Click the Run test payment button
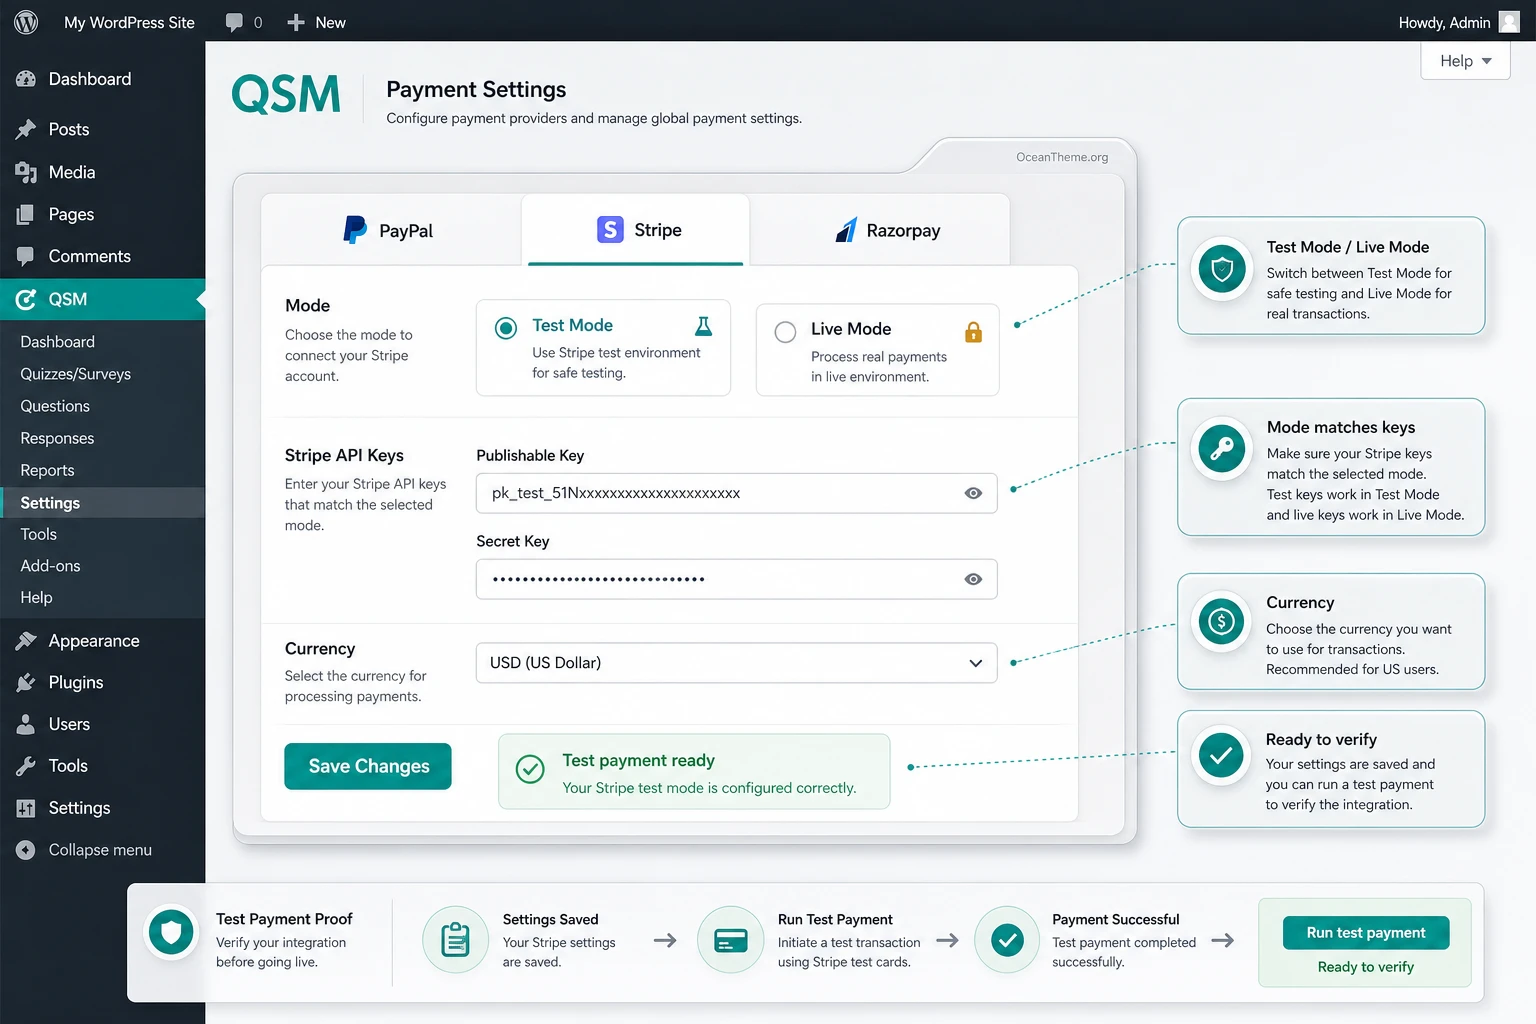The height and width of the screenshot is (1024, 1536). (1366, 933)
